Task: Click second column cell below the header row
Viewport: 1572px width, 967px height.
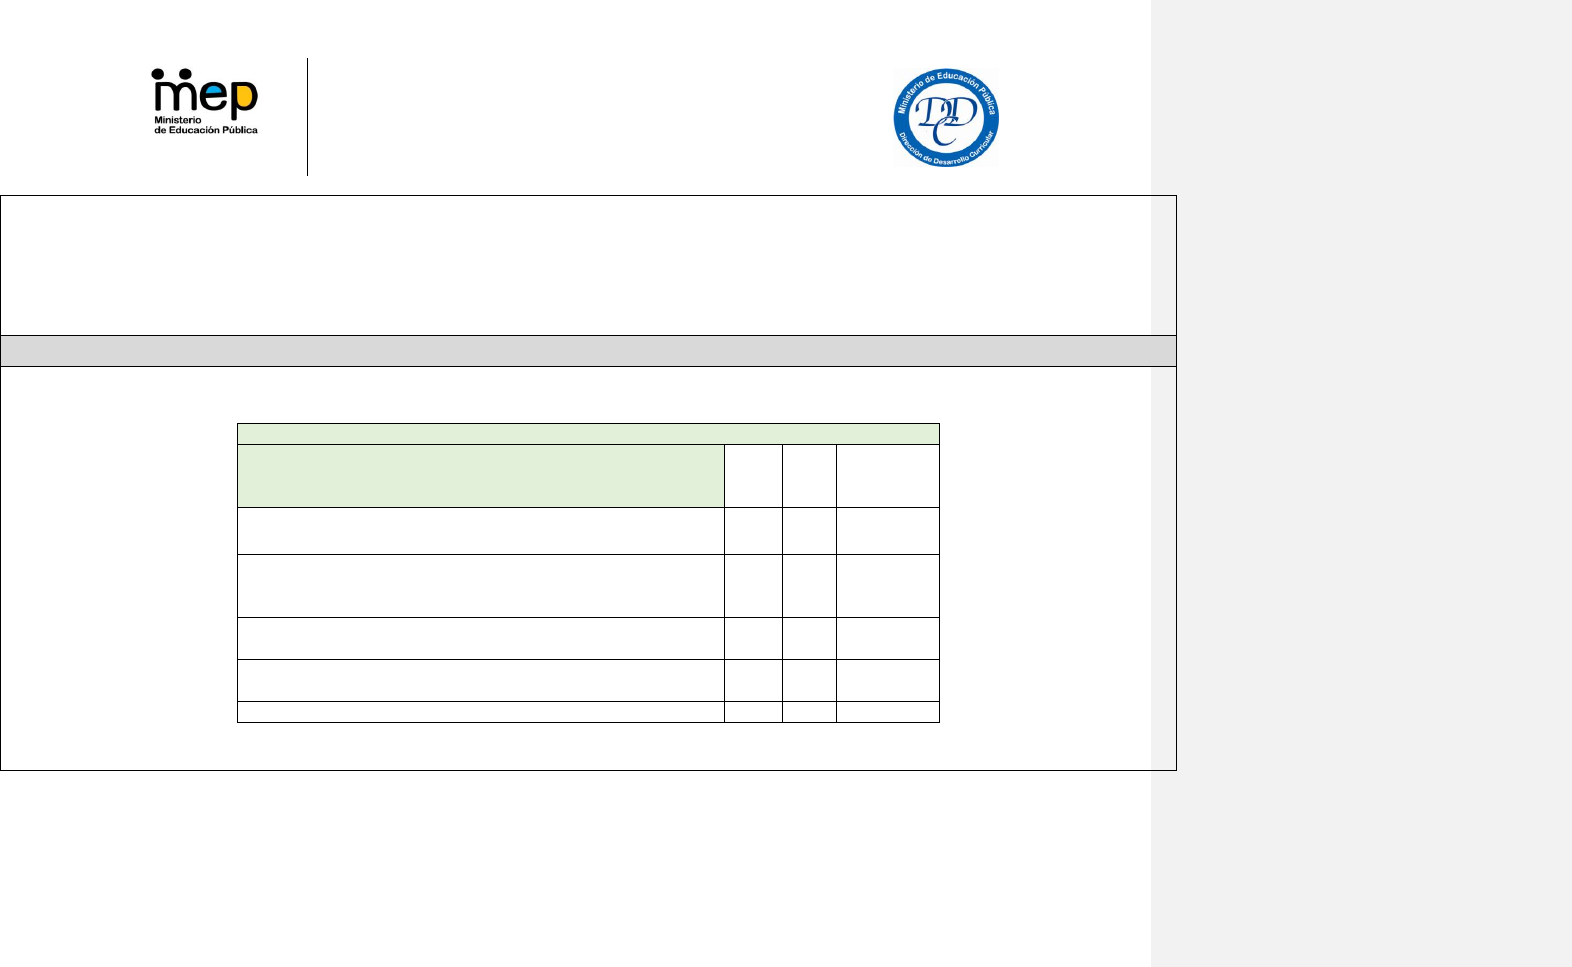Action: click(x=753, y=531)
